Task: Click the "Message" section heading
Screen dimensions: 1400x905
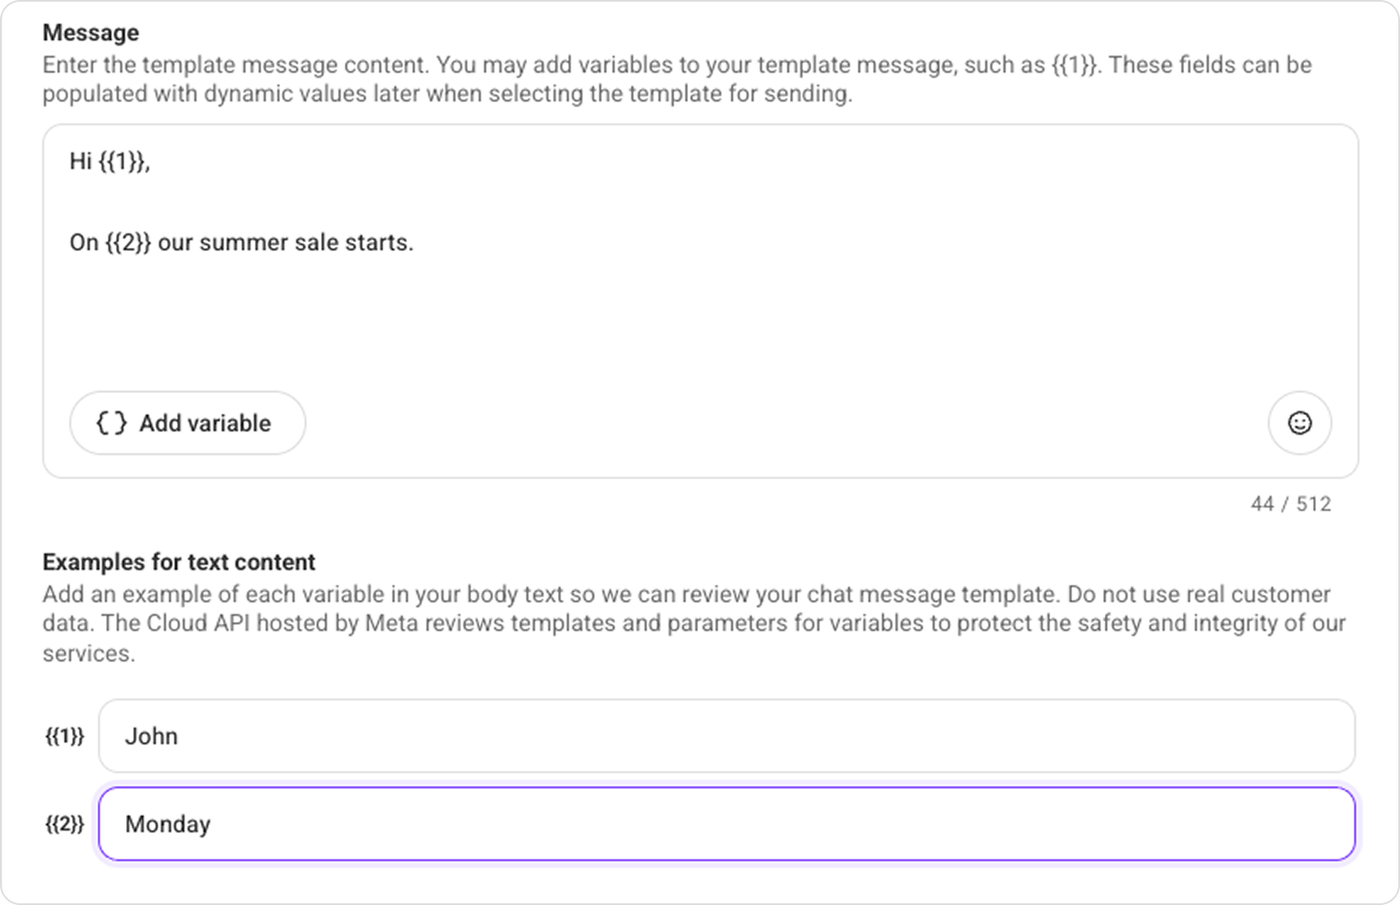Action: coord(91,33)
